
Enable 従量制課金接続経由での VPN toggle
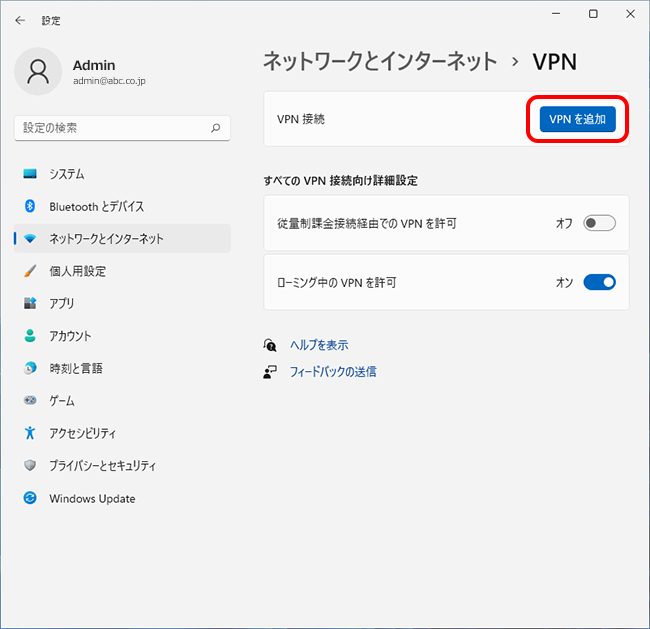click(599, 223)
